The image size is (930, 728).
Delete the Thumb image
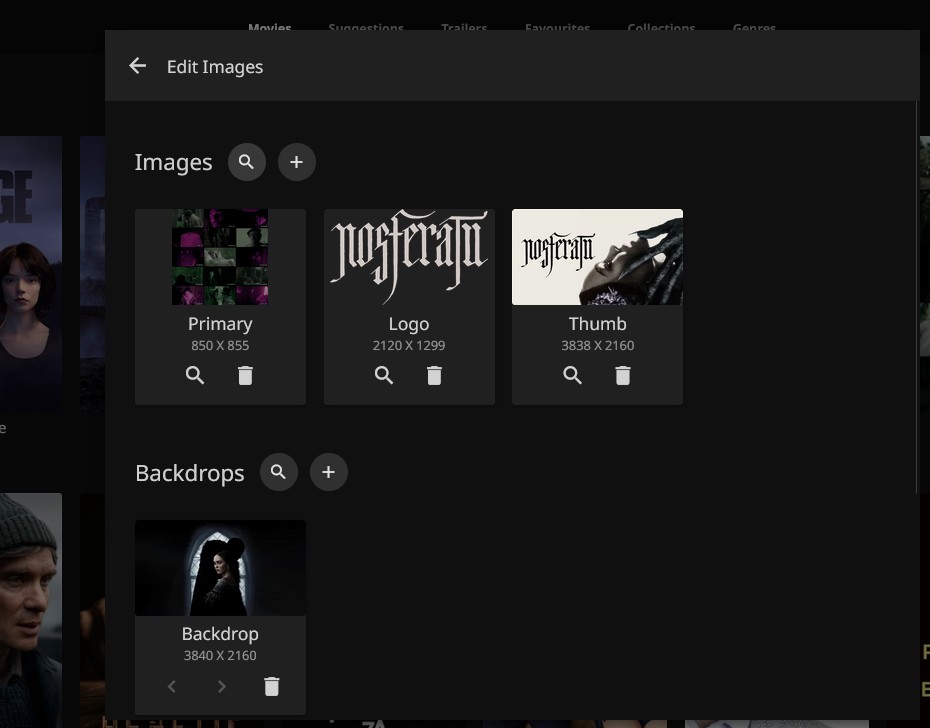(622, 376)
